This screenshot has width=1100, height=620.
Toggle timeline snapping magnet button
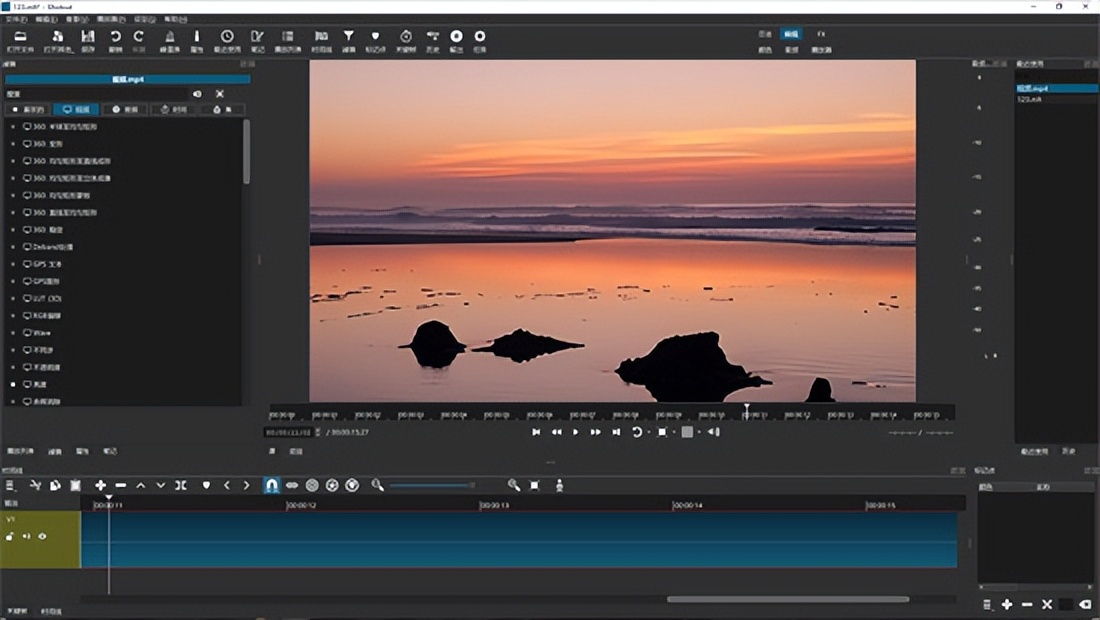pyautogui.click(x=271, y=485)
